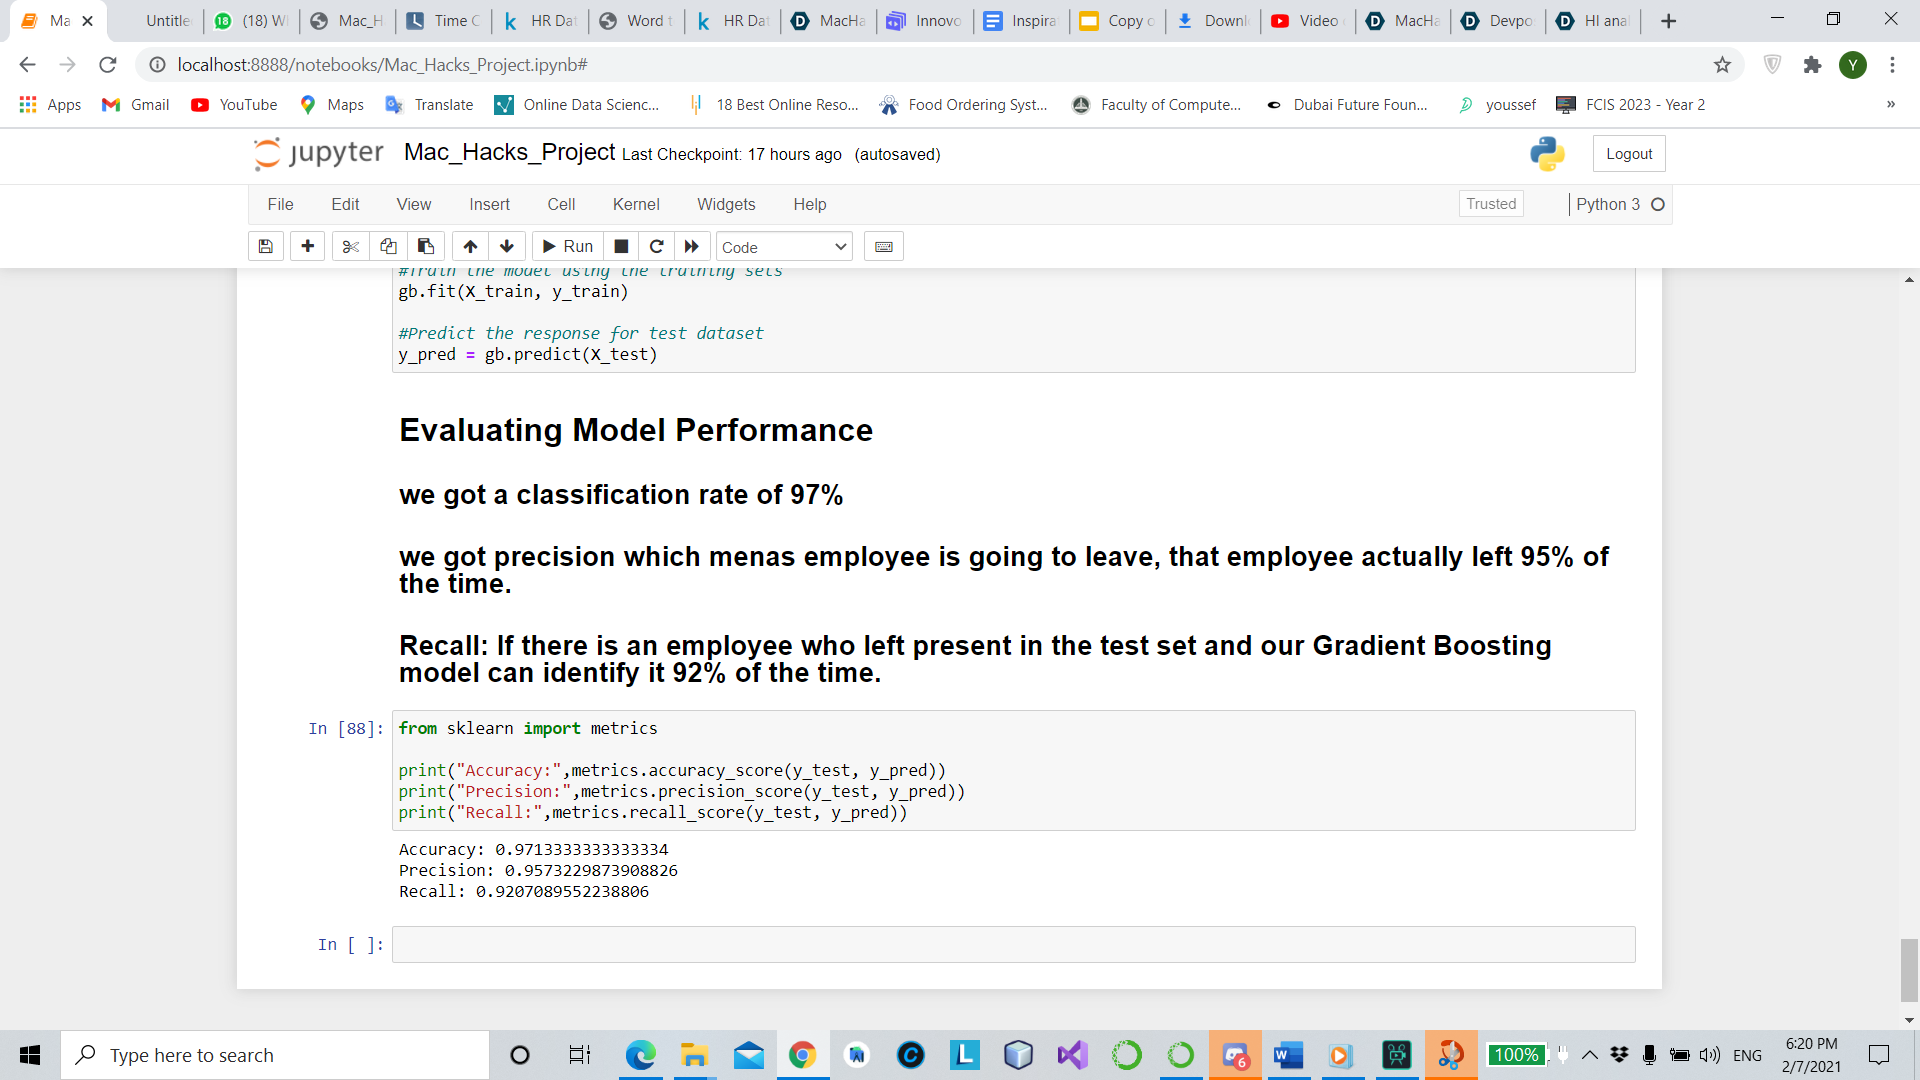Insert cell below with plus icon
Viewport: 1920px width, 1080px height.
[x=307, y=246]
